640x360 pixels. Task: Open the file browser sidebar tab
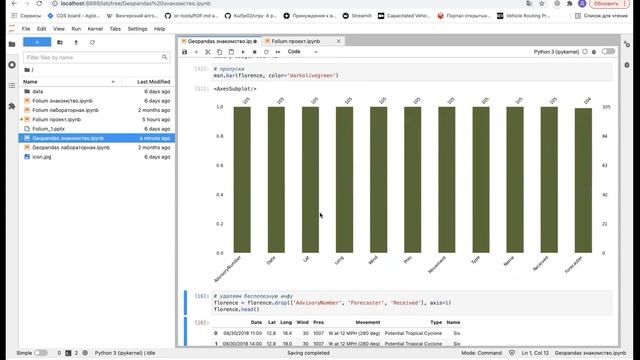[x=12, y=44]
